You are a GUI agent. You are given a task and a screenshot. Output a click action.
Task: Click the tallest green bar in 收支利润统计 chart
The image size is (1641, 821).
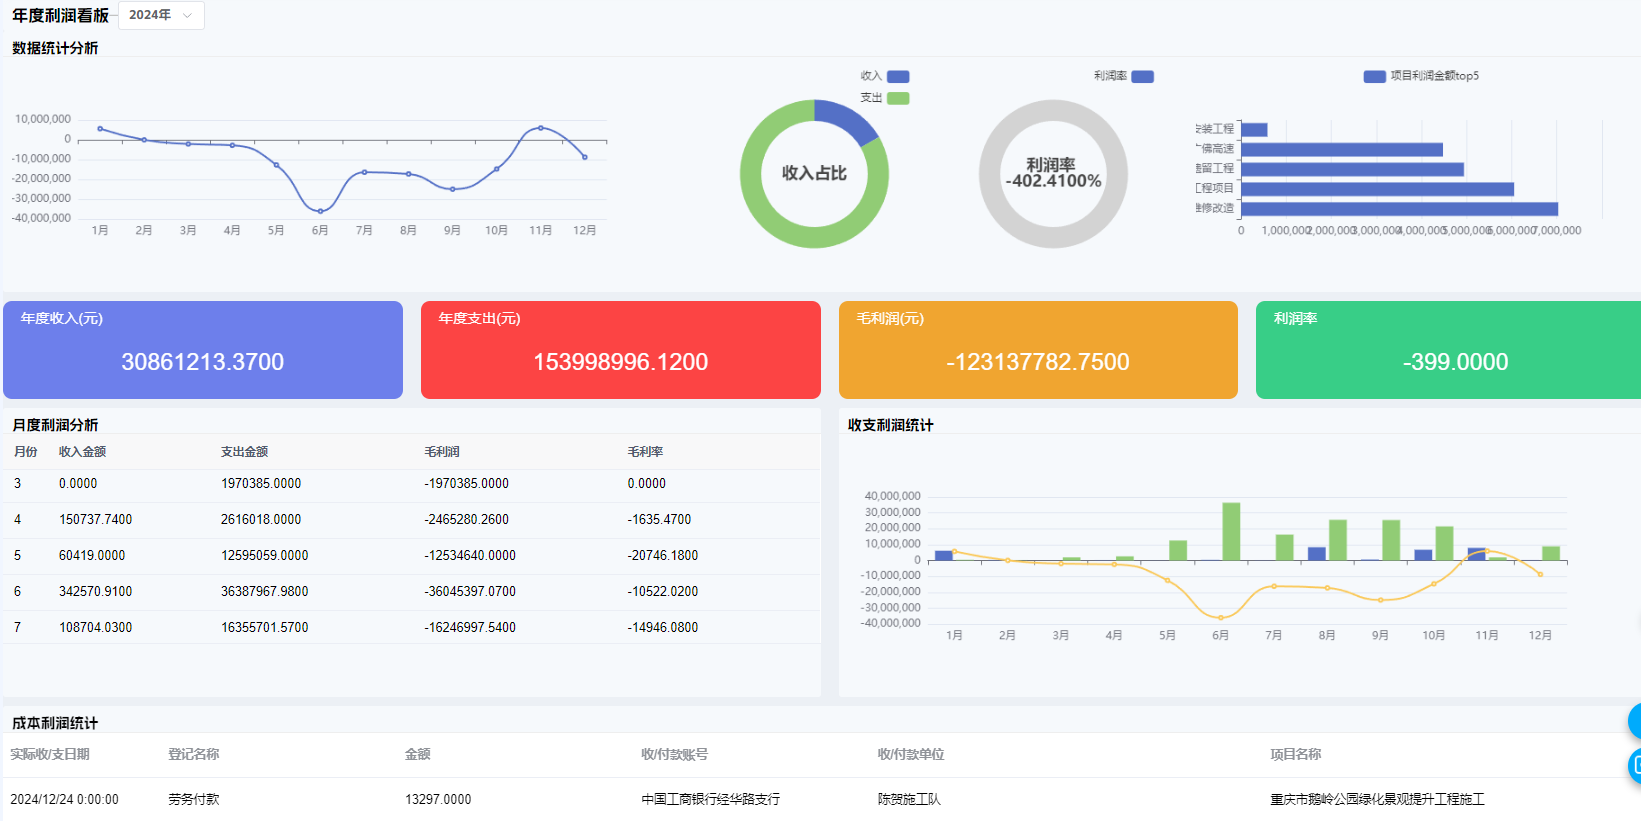pyautogui.click(x=1231, y=531)
